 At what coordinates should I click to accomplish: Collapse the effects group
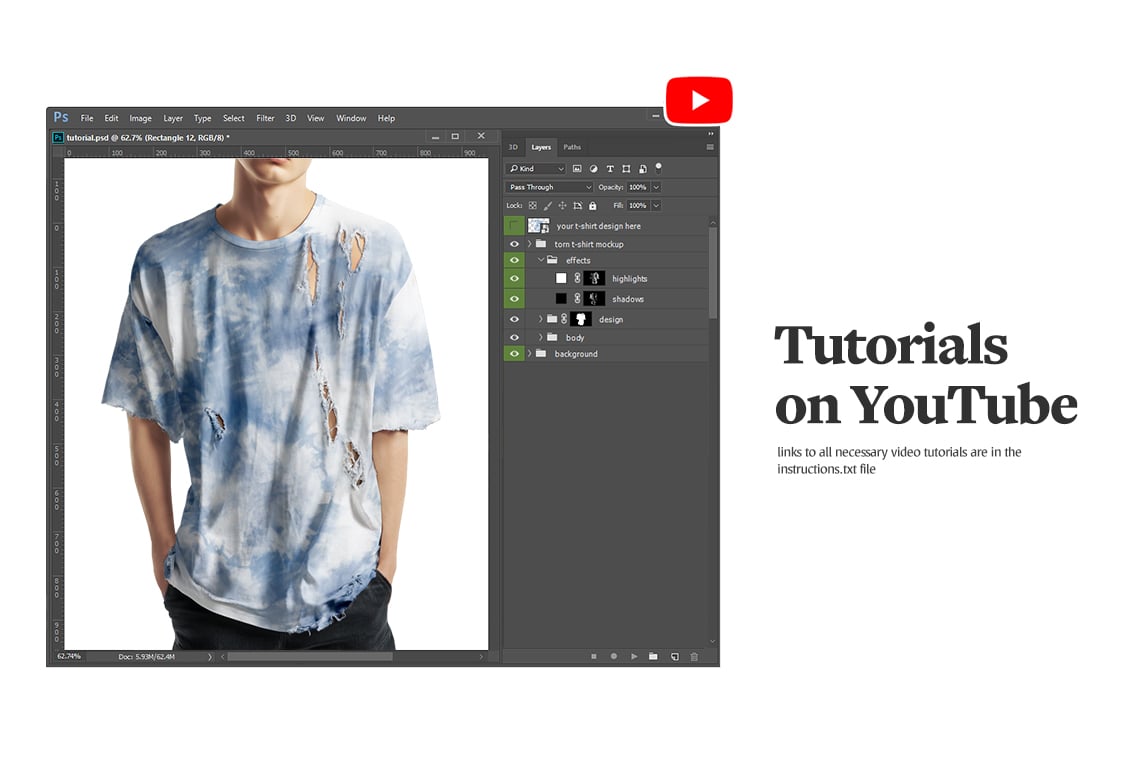[540, 260]
